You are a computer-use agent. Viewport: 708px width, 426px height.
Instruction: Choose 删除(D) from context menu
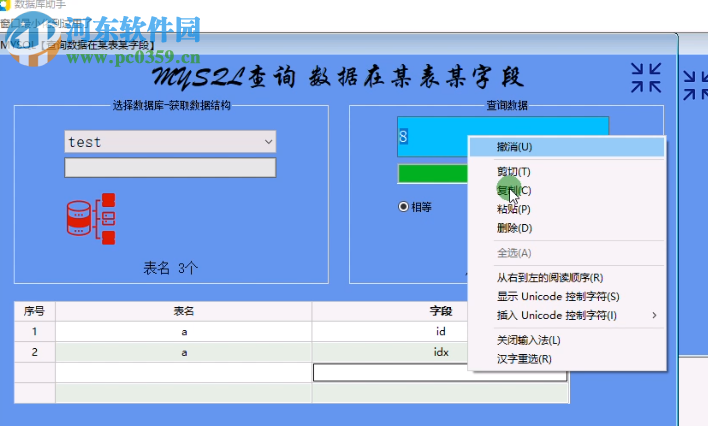tap(567, 228)
